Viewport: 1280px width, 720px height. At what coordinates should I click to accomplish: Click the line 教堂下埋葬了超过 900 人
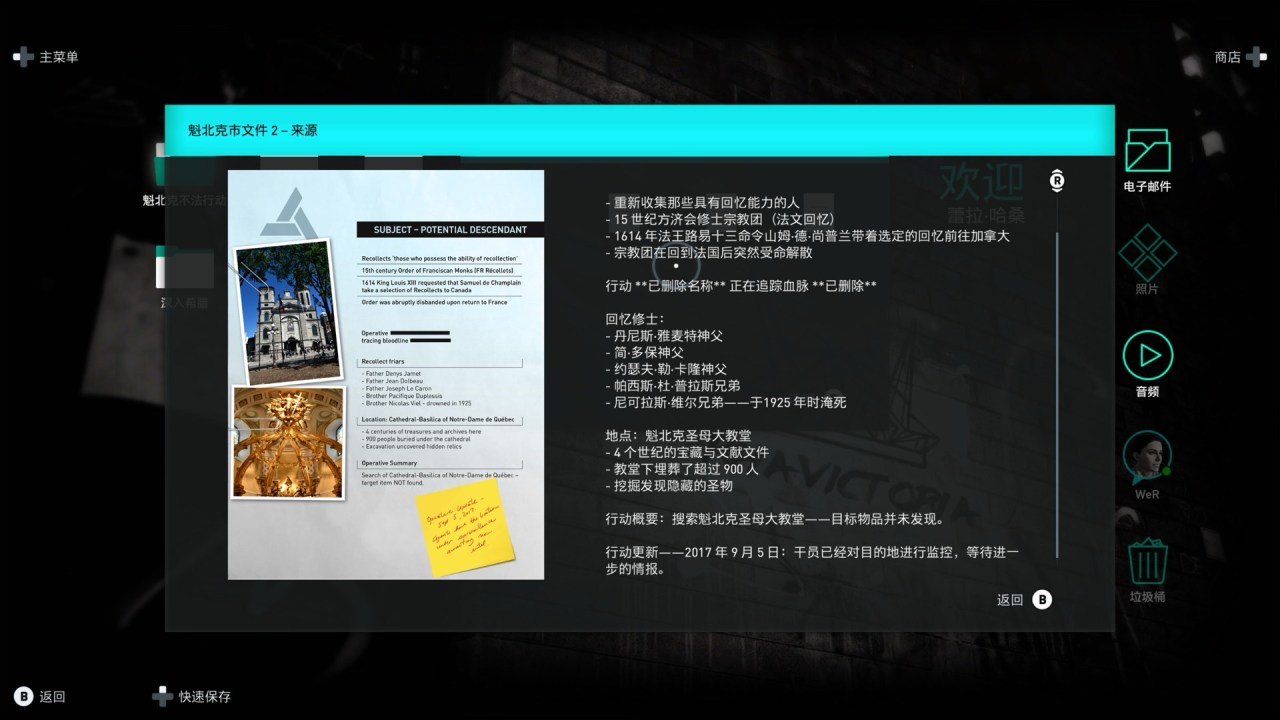pyautogui.click(x=682, y=469)
